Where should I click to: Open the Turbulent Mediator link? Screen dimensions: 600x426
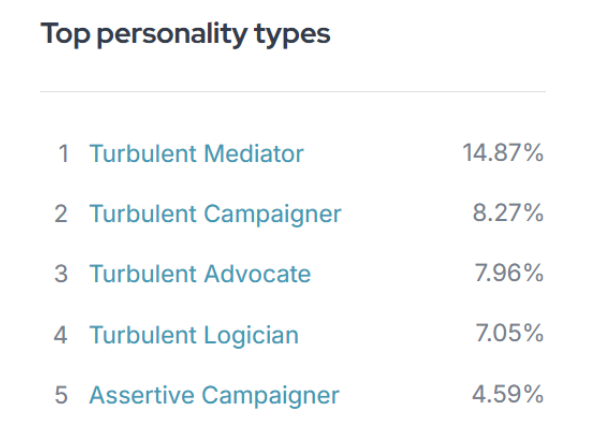pos(196,154)
